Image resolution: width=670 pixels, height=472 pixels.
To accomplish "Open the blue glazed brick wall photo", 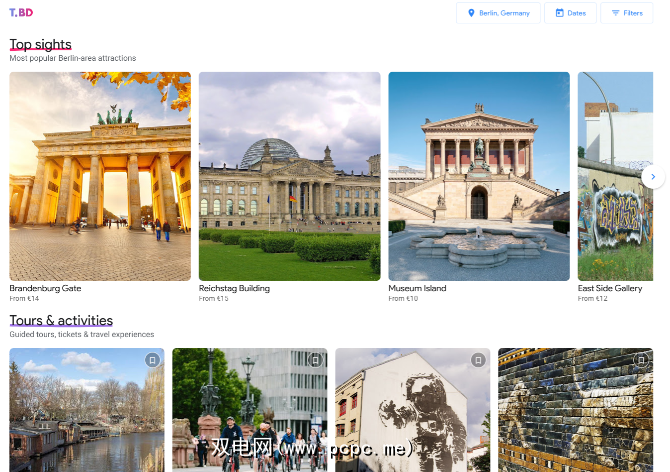I will (576, 410).
